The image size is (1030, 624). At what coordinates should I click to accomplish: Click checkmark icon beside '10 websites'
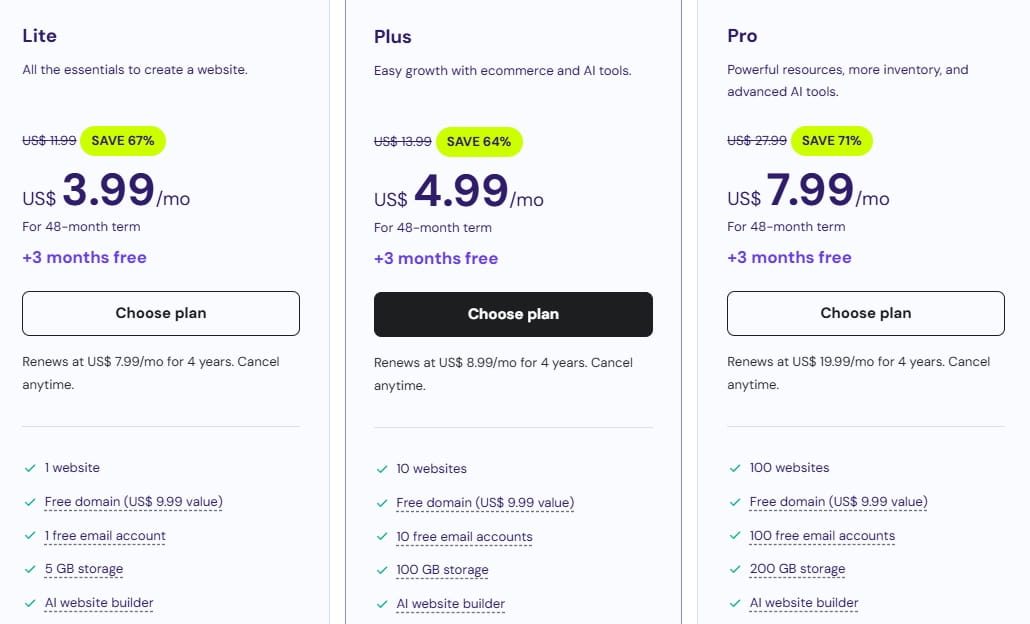tap(382, 468)
